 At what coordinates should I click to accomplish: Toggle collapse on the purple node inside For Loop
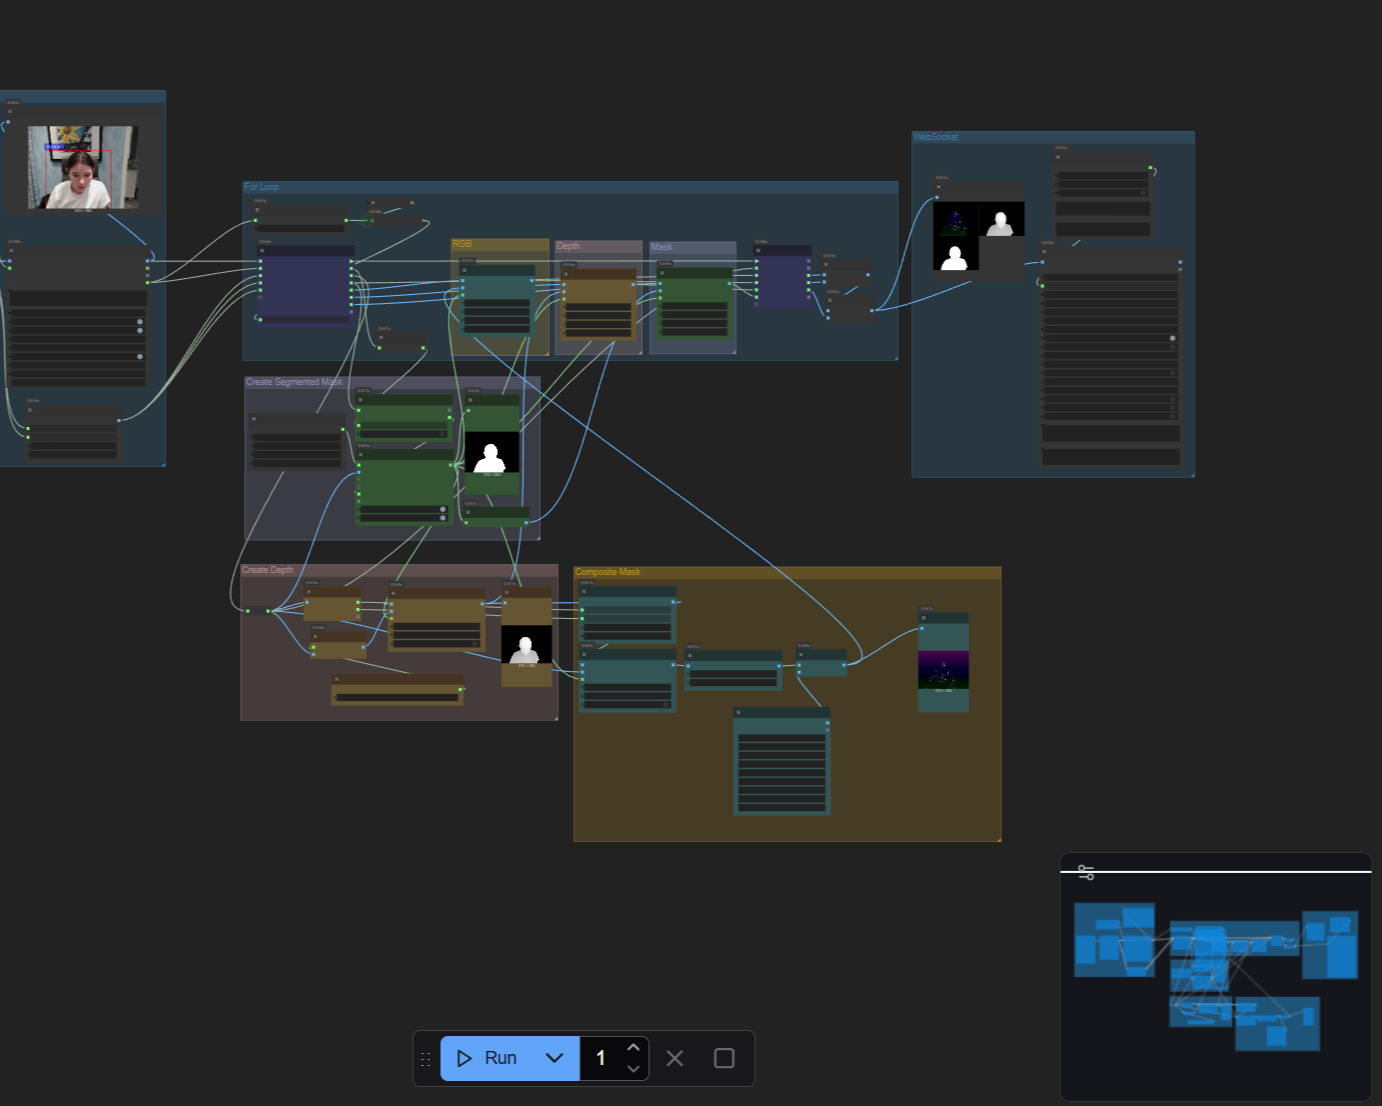tap(261, 251)
